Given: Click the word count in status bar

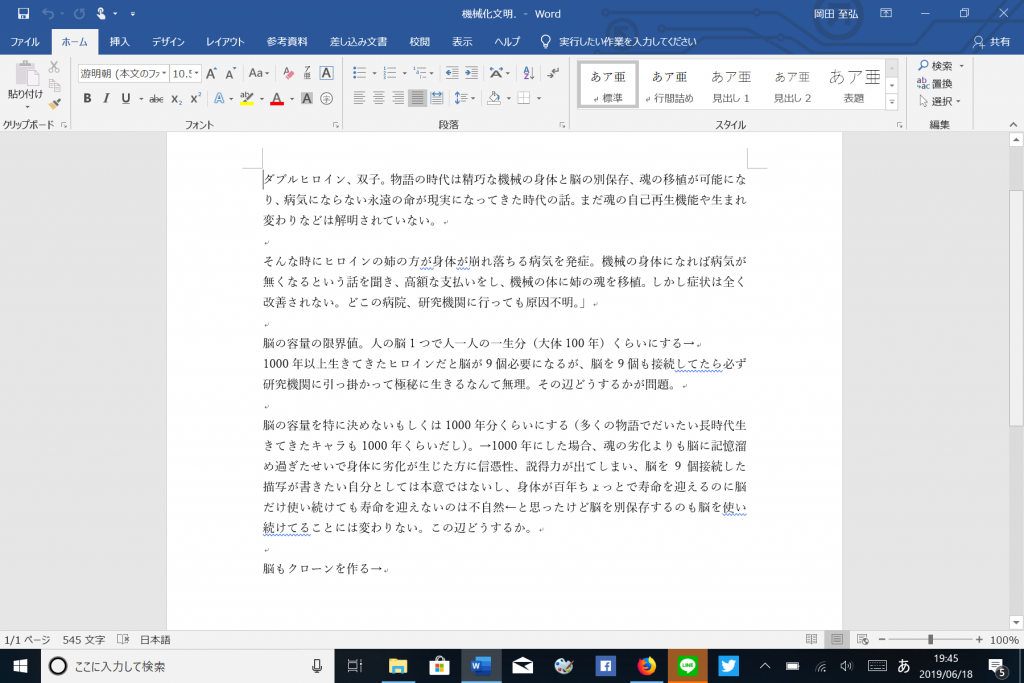Looking at the screenshot, I should tap(84, 640).
